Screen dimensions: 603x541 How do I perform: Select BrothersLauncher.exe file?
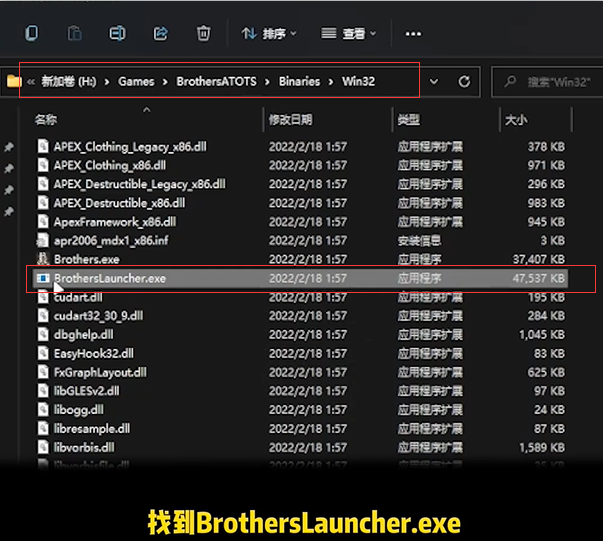coord(300,278)
